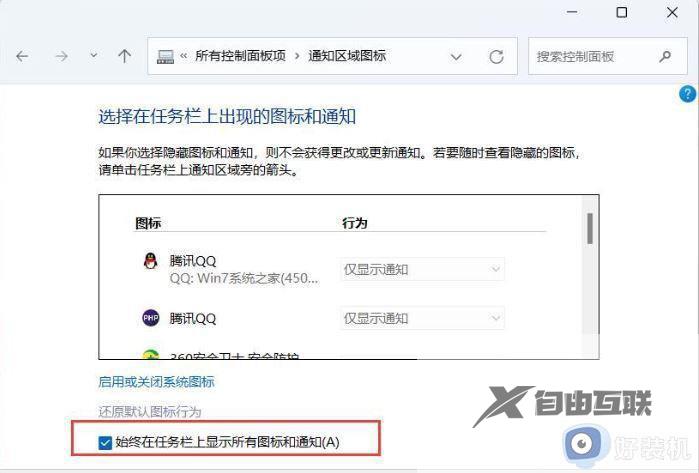Click the heading 选择在任务栏上出现的图标和通知

point(227,117)
